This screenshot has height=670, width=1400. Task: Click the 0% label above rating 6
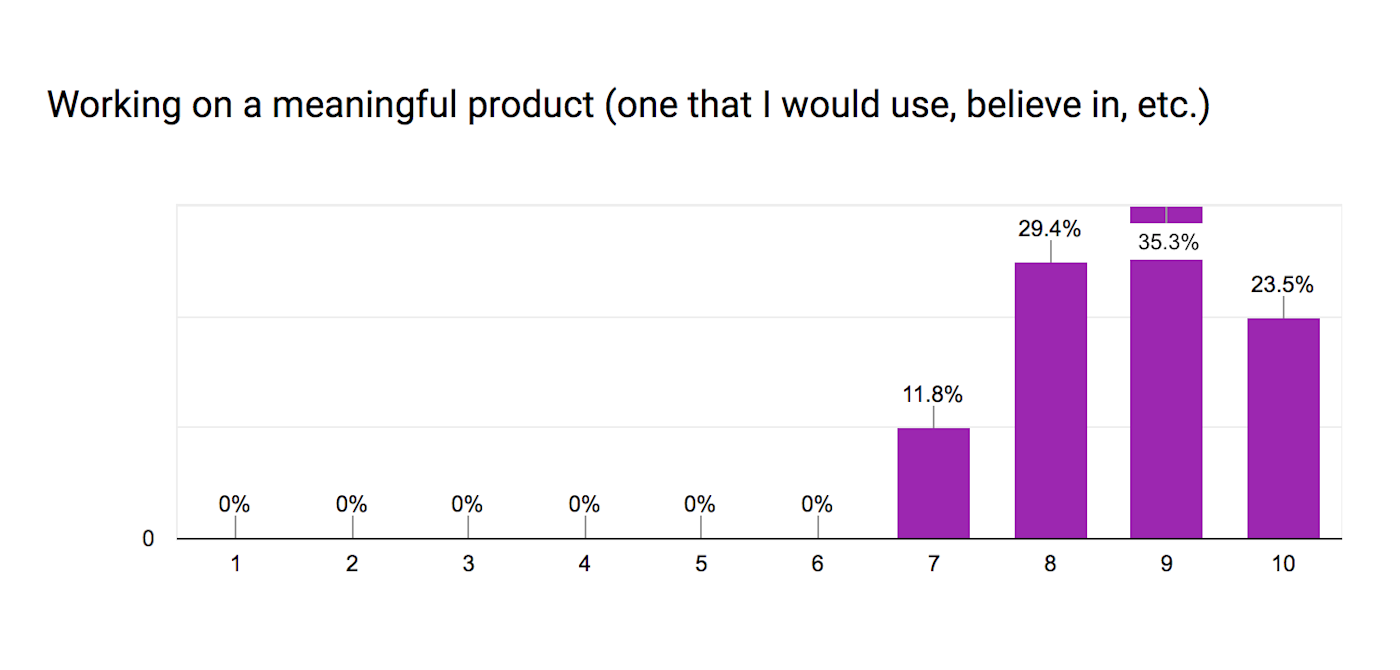pos(817,505)
